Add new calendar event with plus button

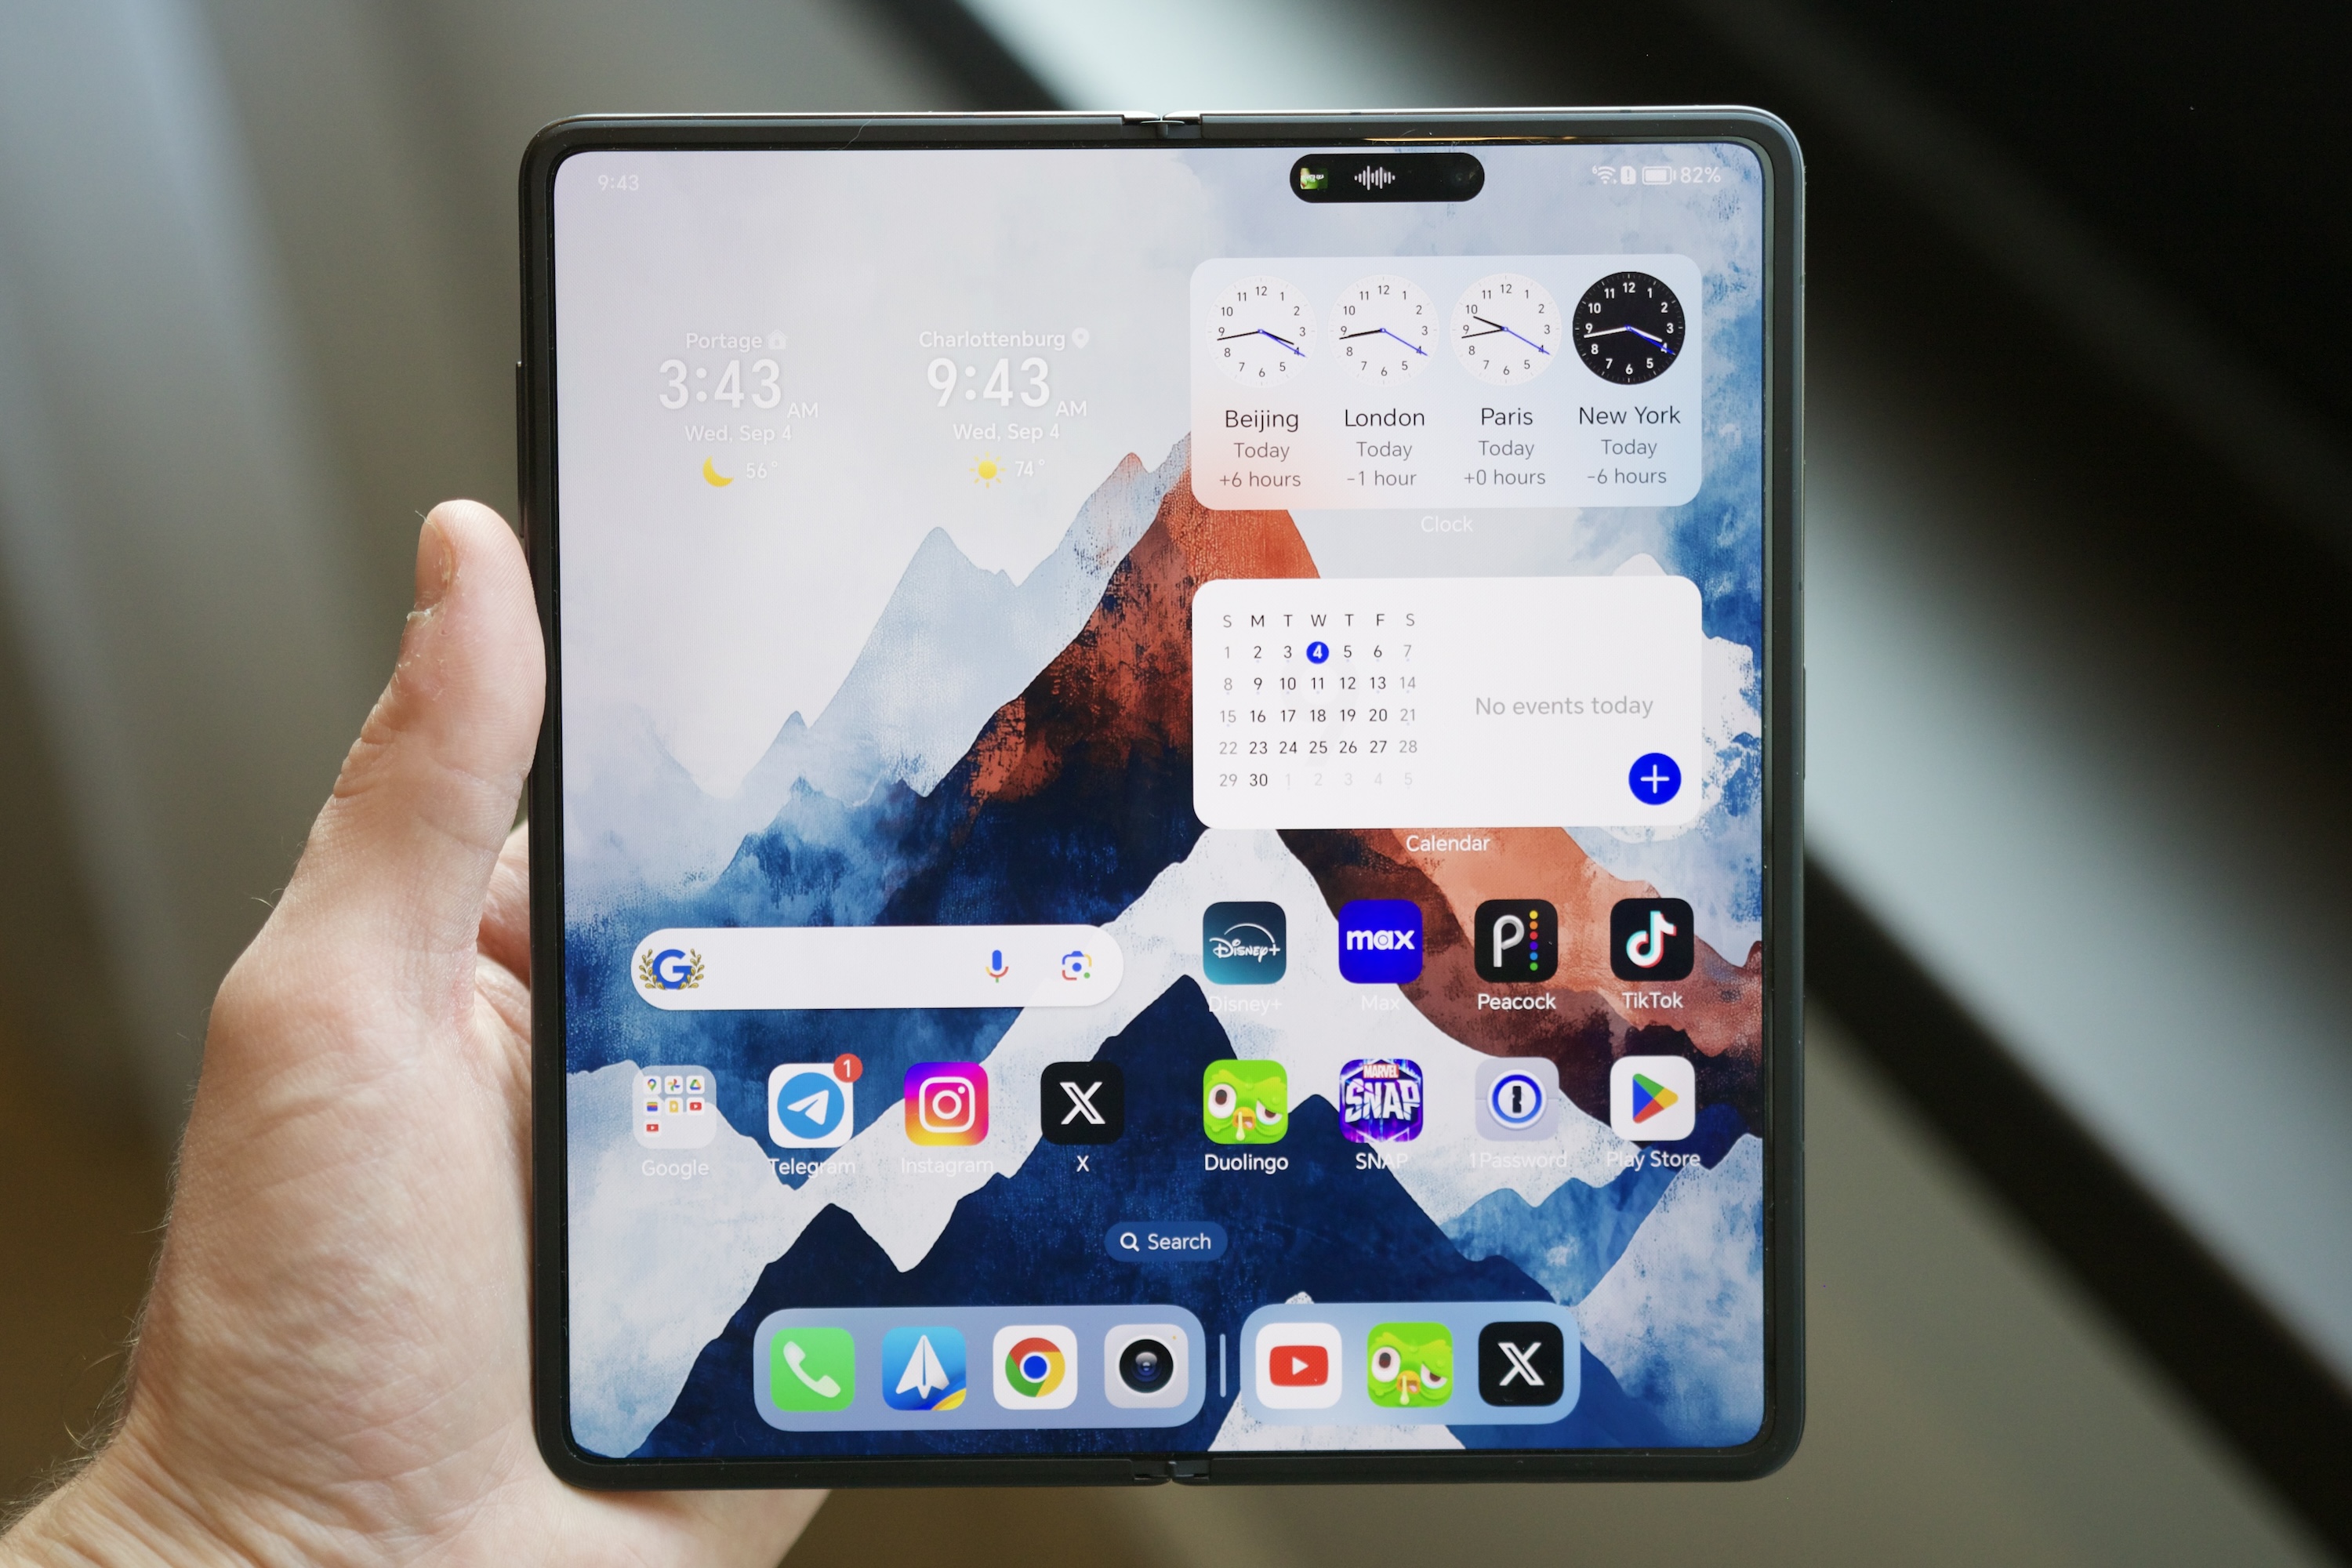click(x=1652, y=782)
